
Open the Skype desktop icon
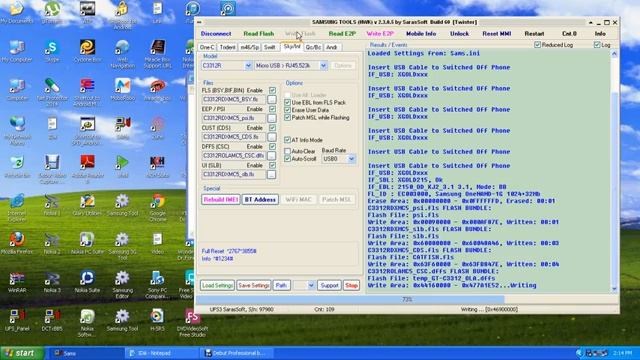point(52,51)
